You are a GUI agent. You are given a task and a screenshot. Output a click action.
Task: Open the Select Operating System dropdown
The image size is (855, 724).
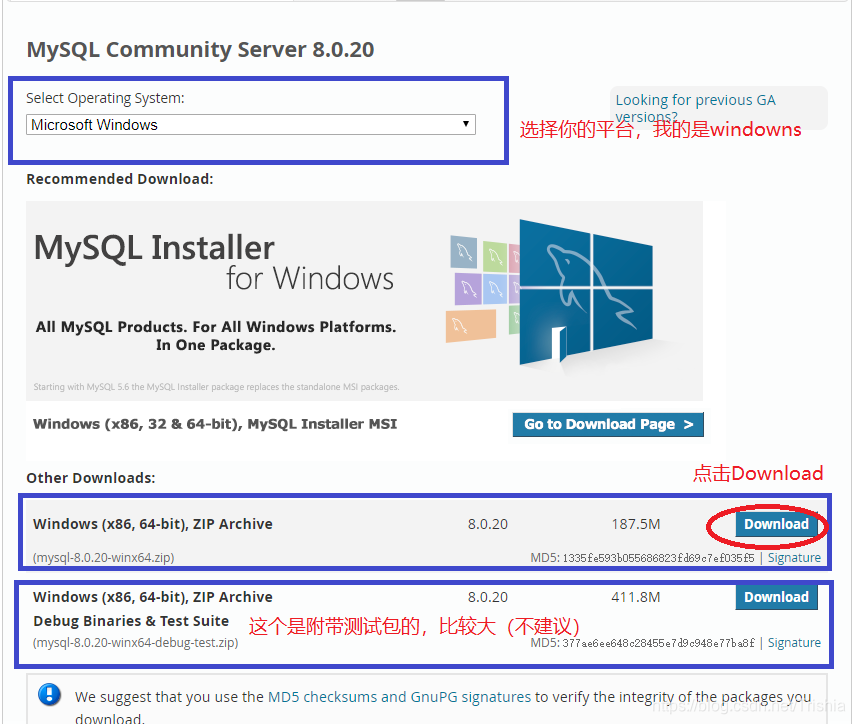[251, 125]
